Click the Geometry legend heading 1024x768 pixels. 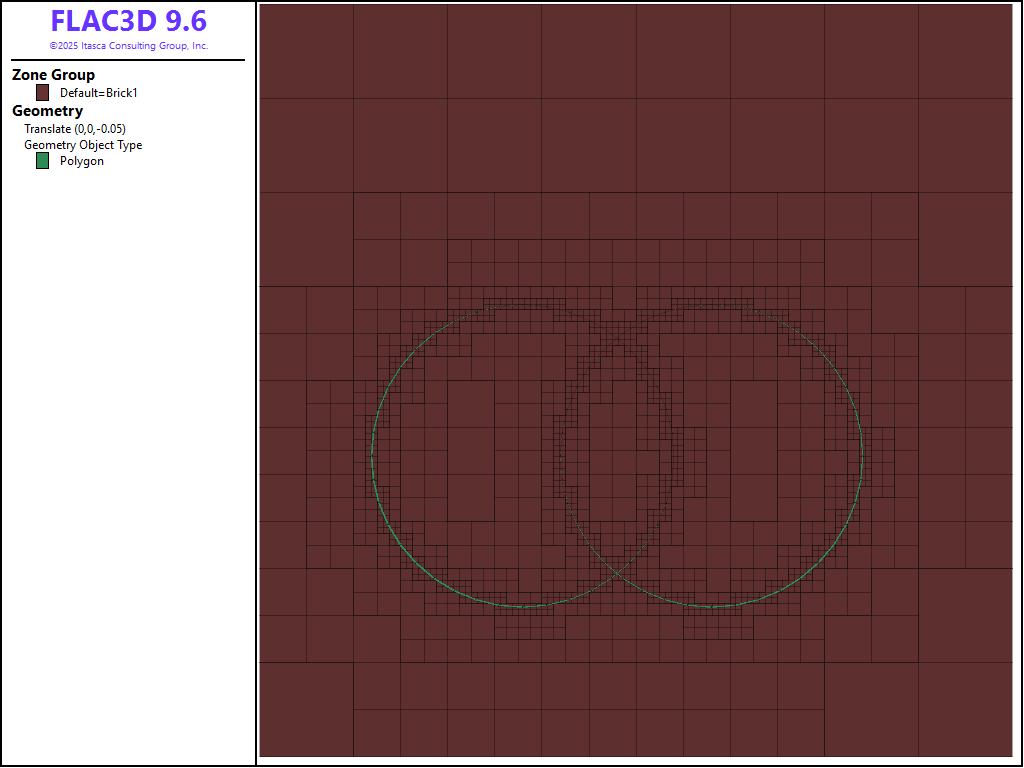click(x=47, y=111)
